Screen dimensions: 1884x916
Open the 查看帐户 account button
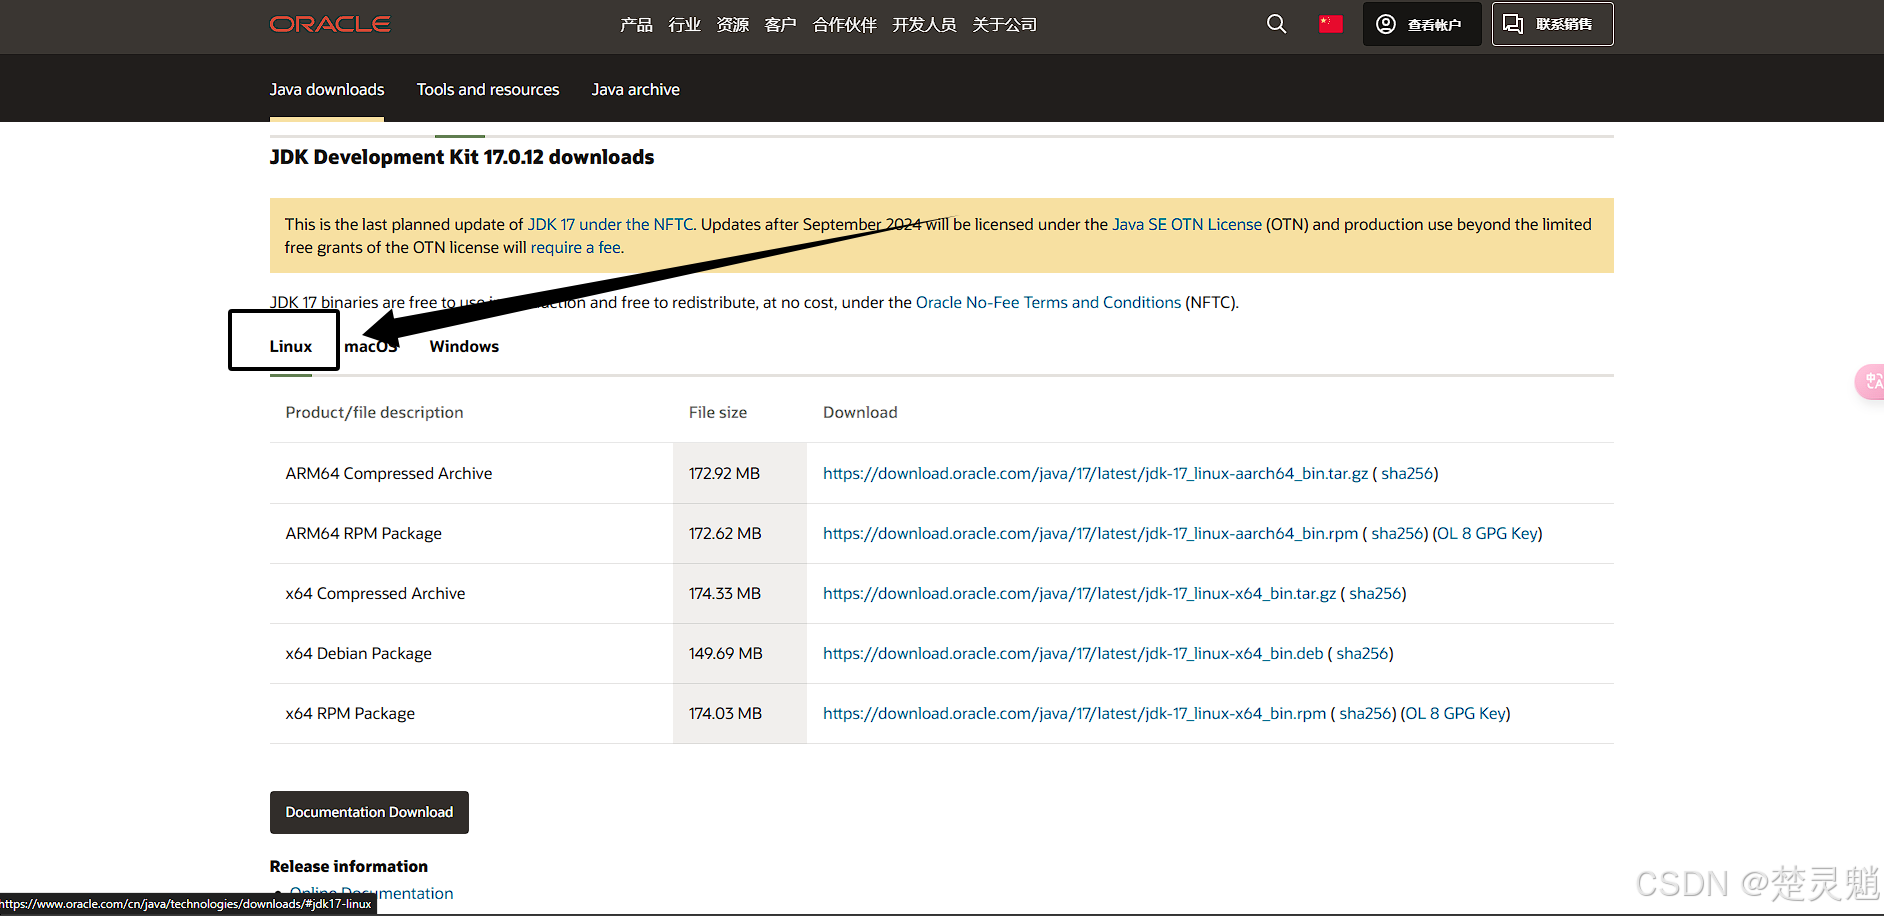pos(1421,24)
